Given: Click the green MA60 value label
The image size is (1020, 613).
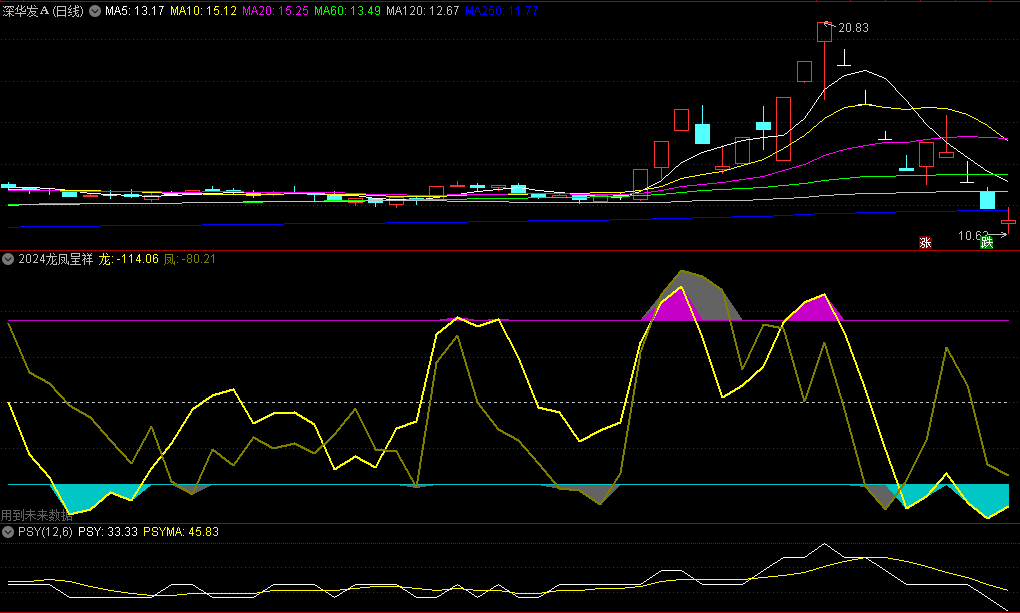Looking at the screenshot, I should click(x=347, y=11).
